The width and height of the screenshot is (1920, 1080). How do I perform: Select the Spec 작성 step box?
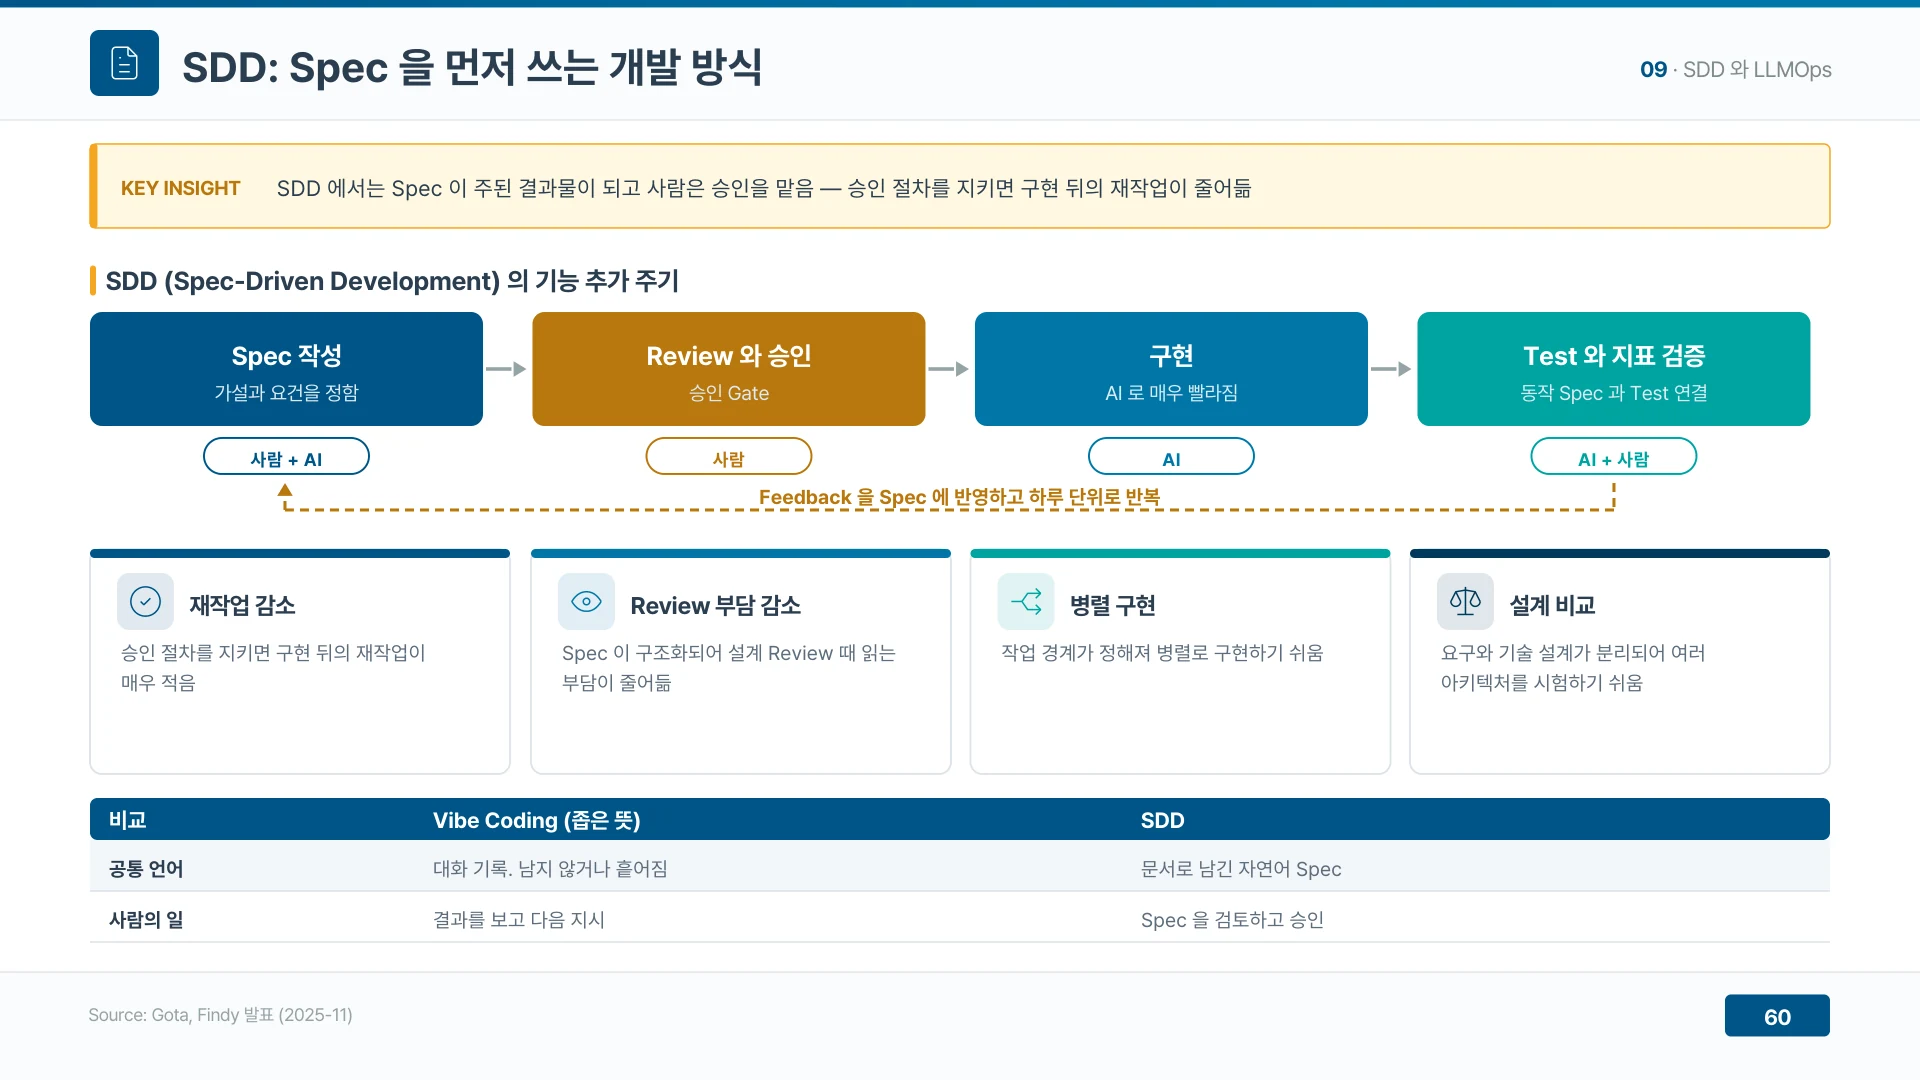pos(286,369)
